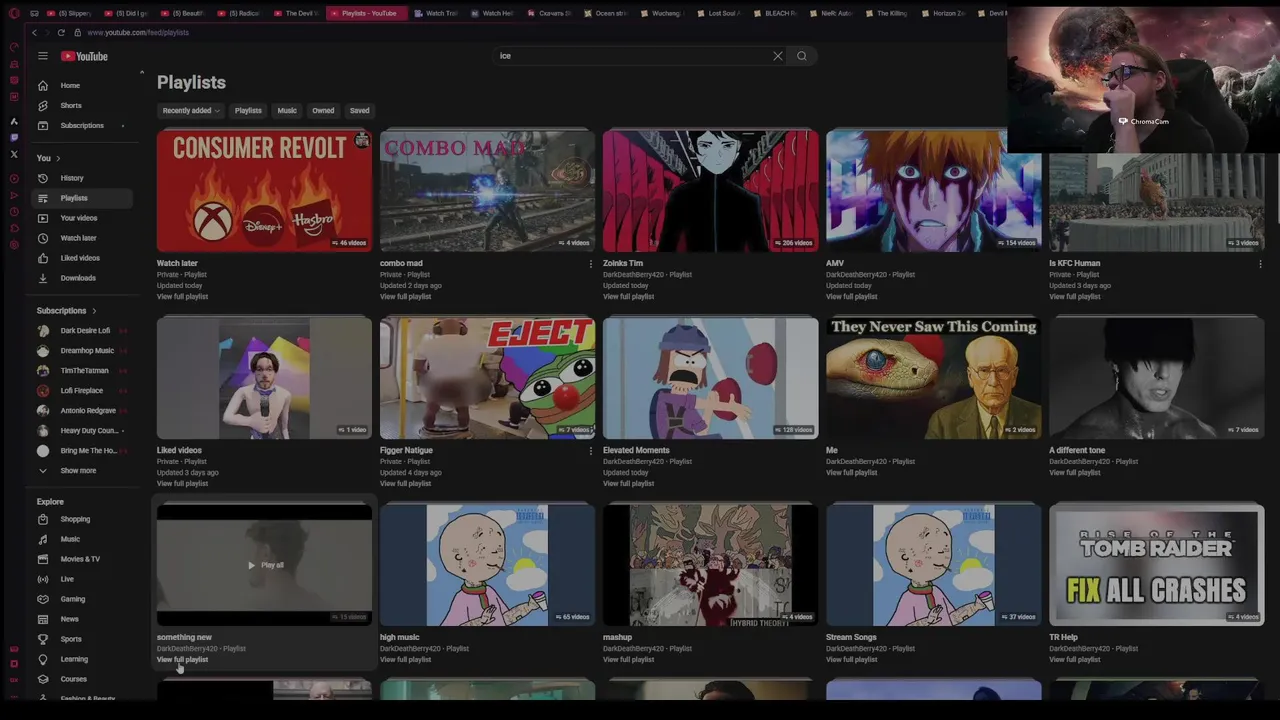Viewport: 1280px width, 720px height.
Task: Open the AMV playlist thumbnail
Action: point(933,190)
